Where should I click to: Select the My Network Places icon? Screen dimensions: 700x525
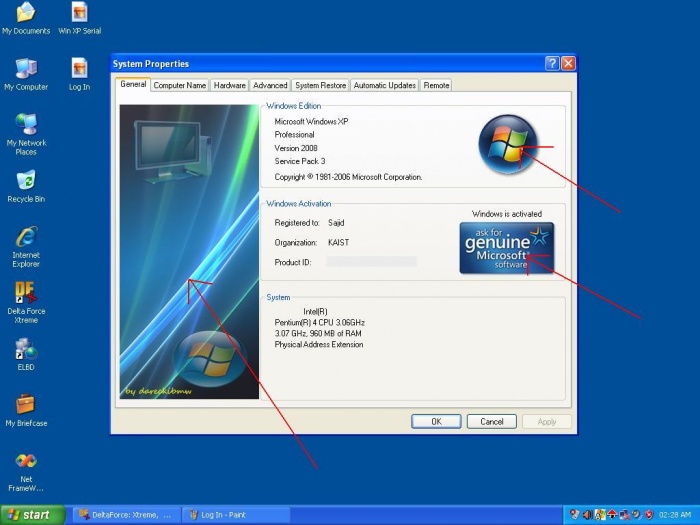click(26, 134)
